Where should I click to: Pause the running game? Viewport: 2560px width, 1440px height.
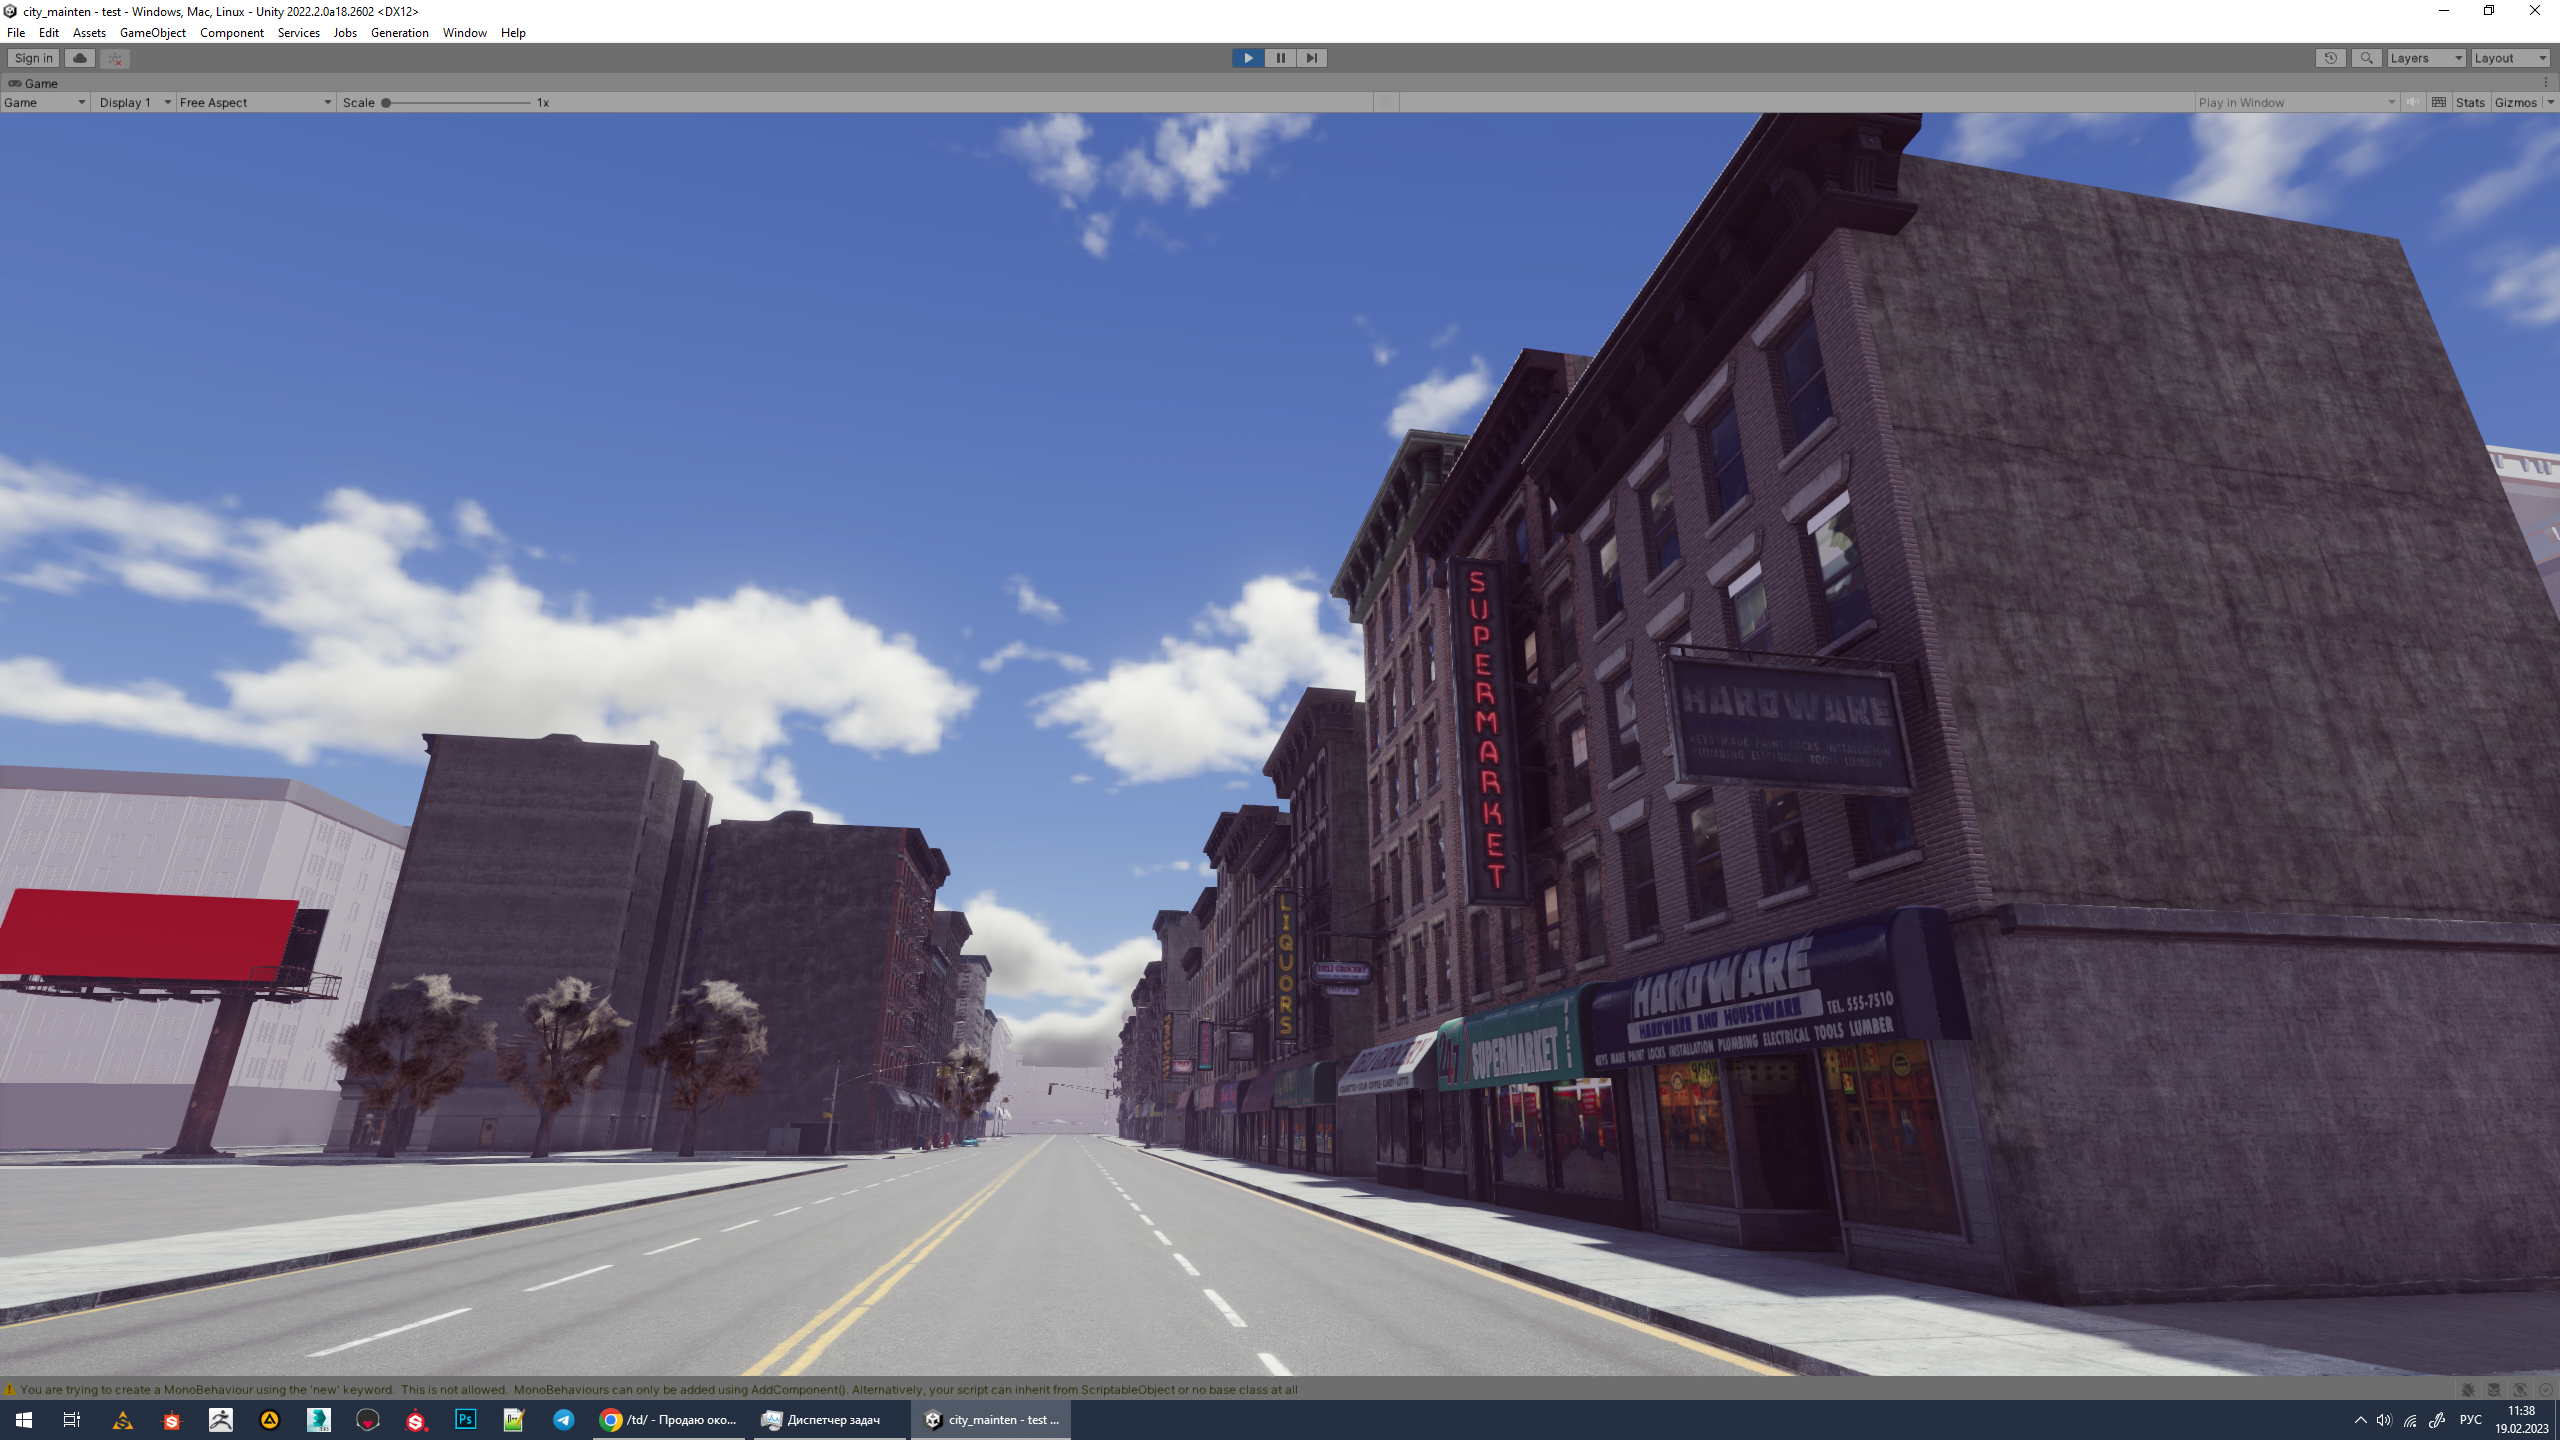tap(1280, 58)
